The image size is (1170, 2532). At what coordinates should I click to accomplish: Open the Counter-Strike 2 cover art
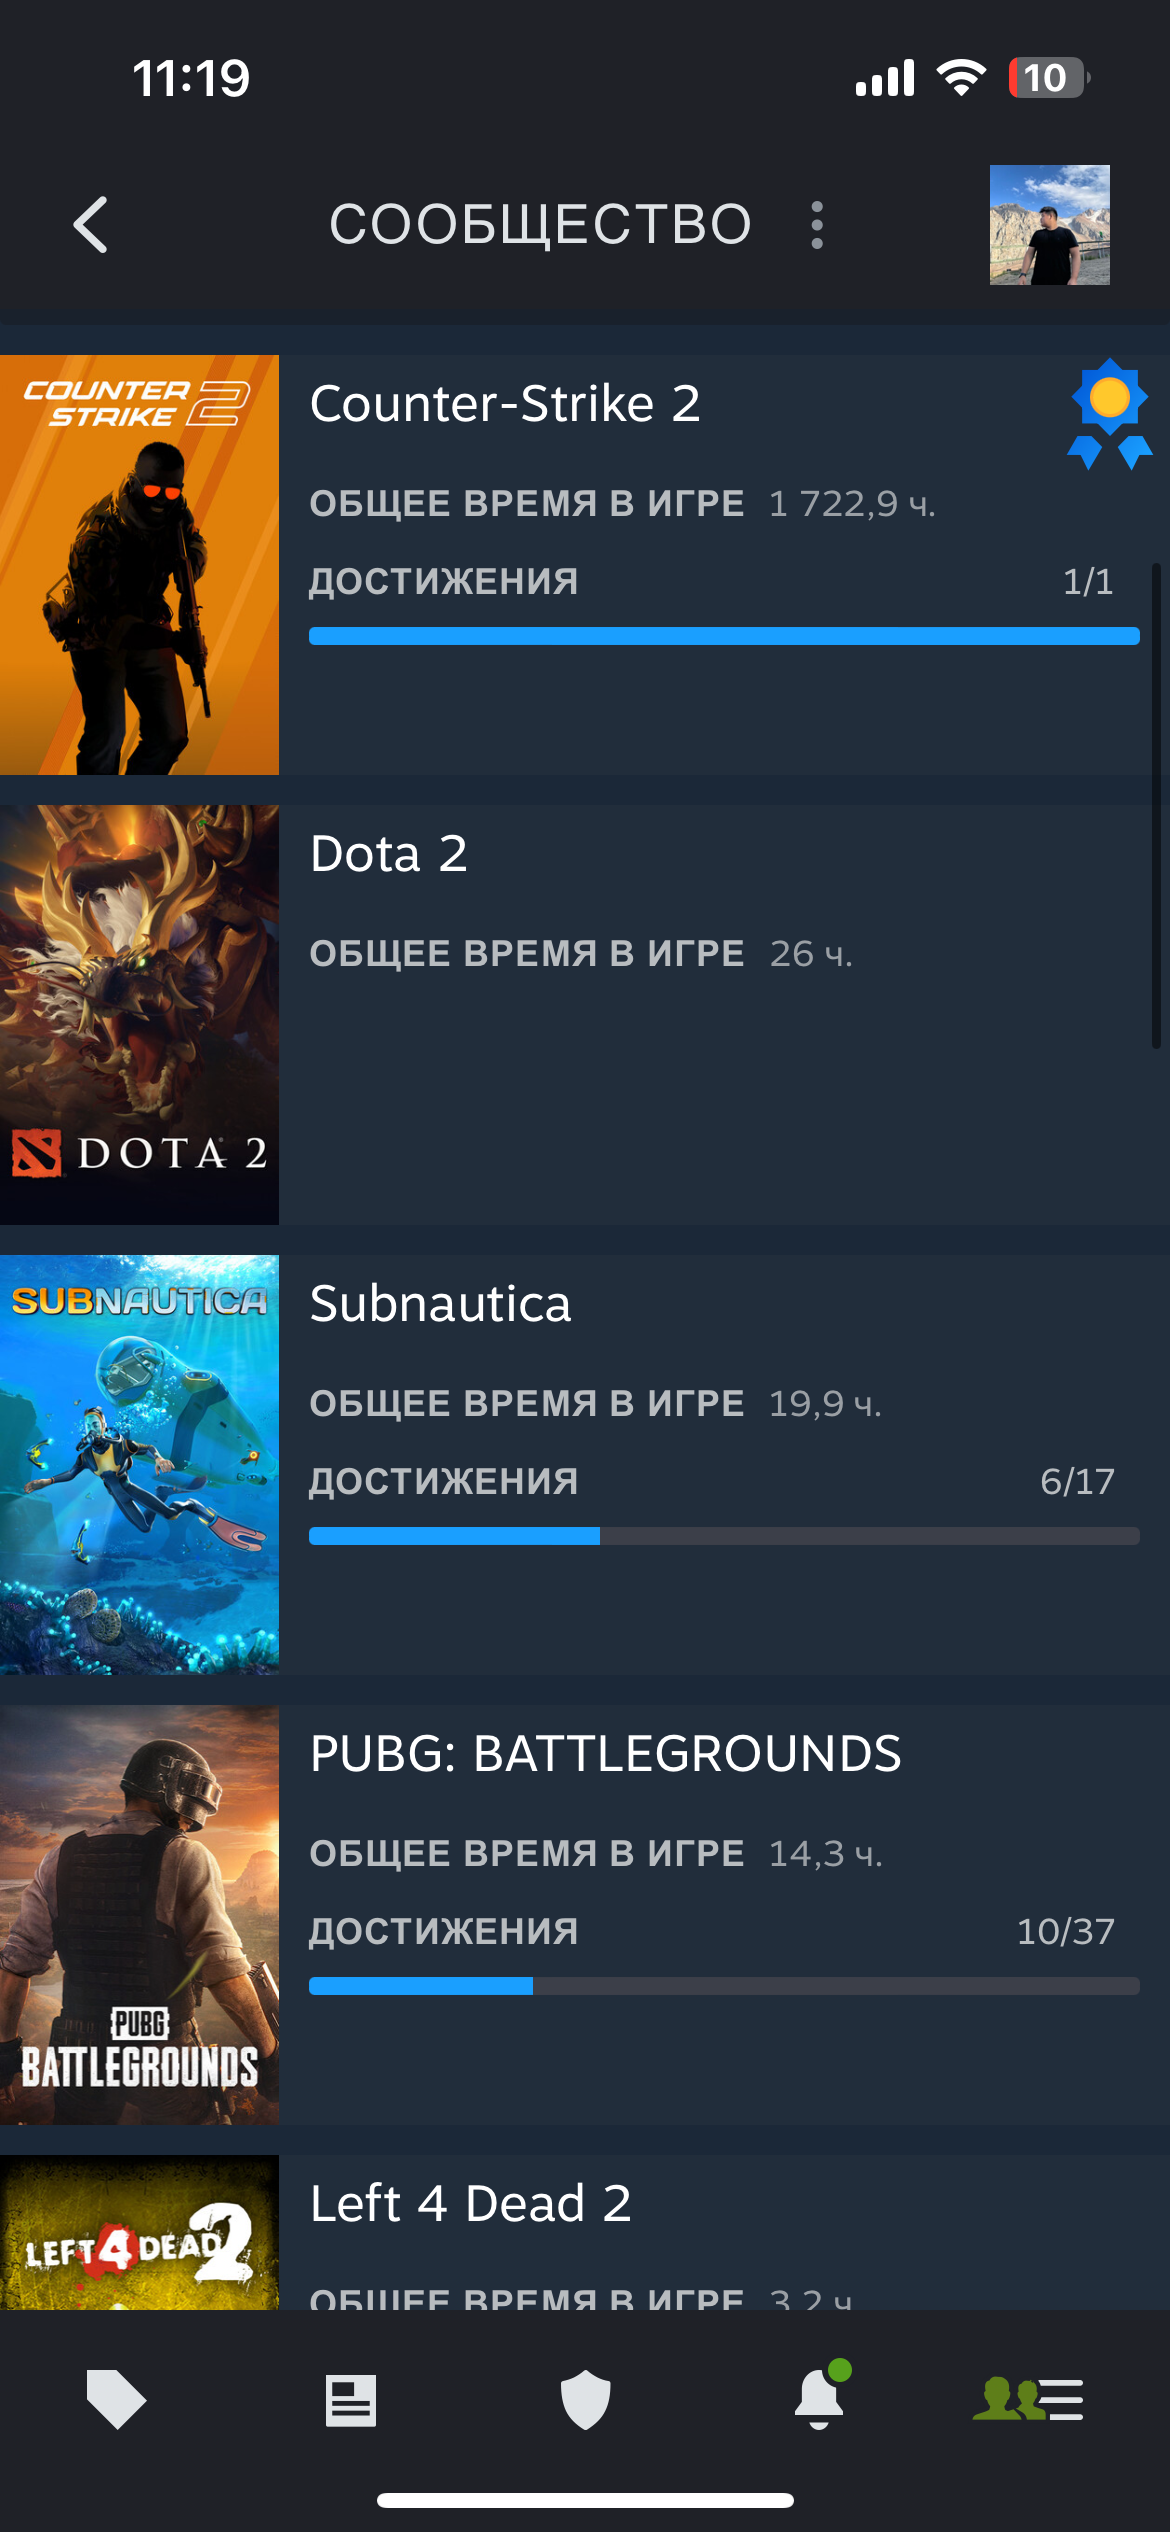[x=139, y=565]
